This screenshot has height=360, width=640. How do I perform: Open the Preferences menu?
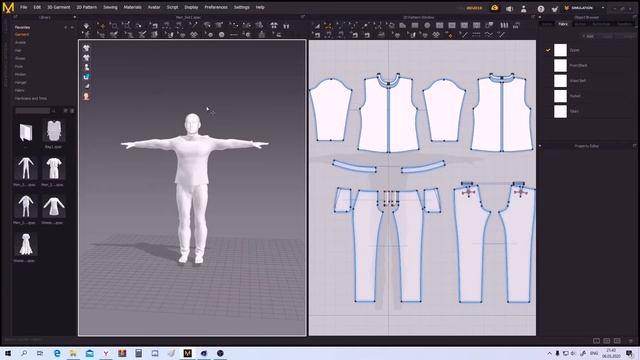[x=216, y=7]
